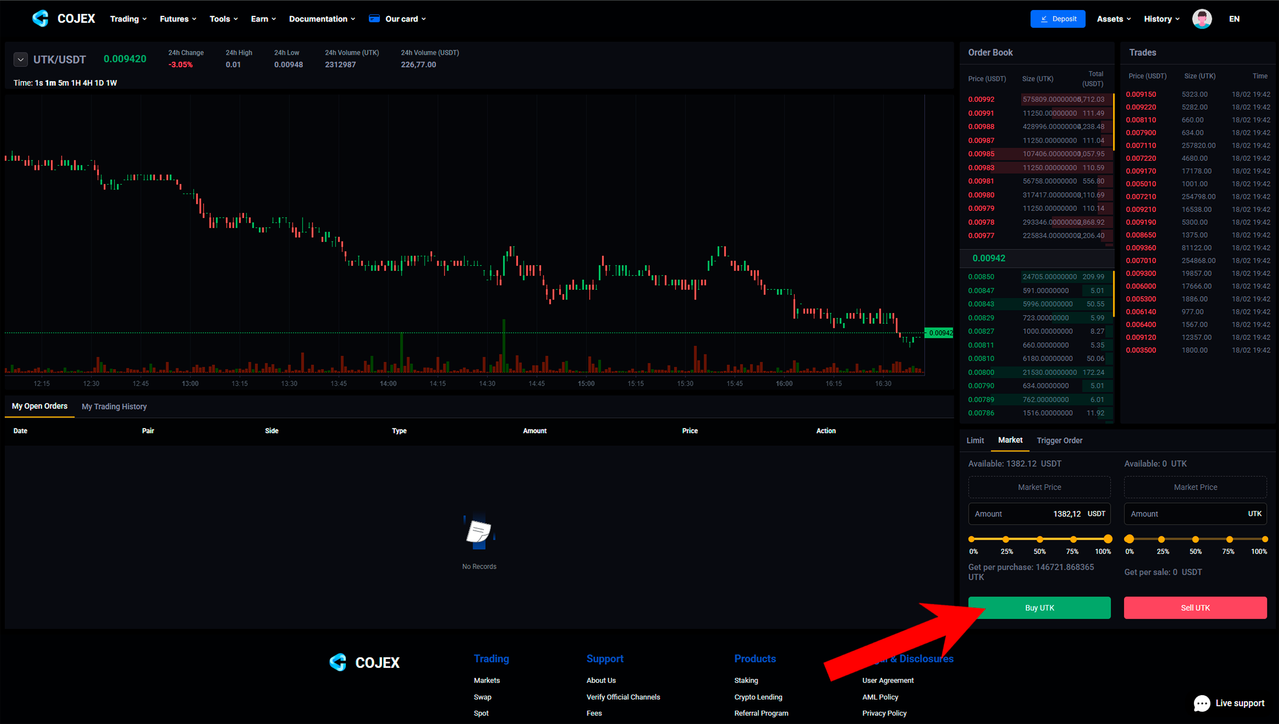Click the red Sell UTK button
The height and width of the screenshot is (724, 1279).
click(x=1195, y=607)
